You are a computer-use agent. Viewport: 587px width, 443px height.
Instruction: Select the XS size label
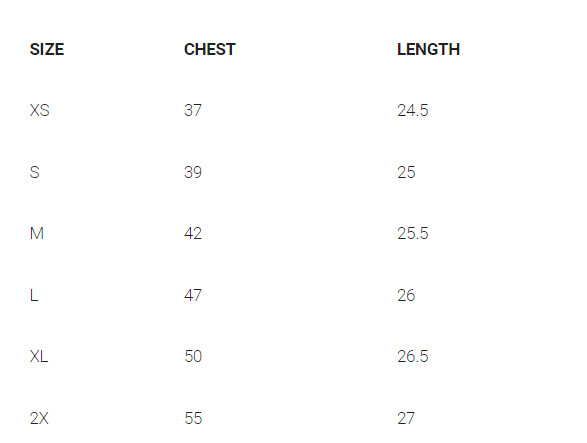tap(40, 110)
